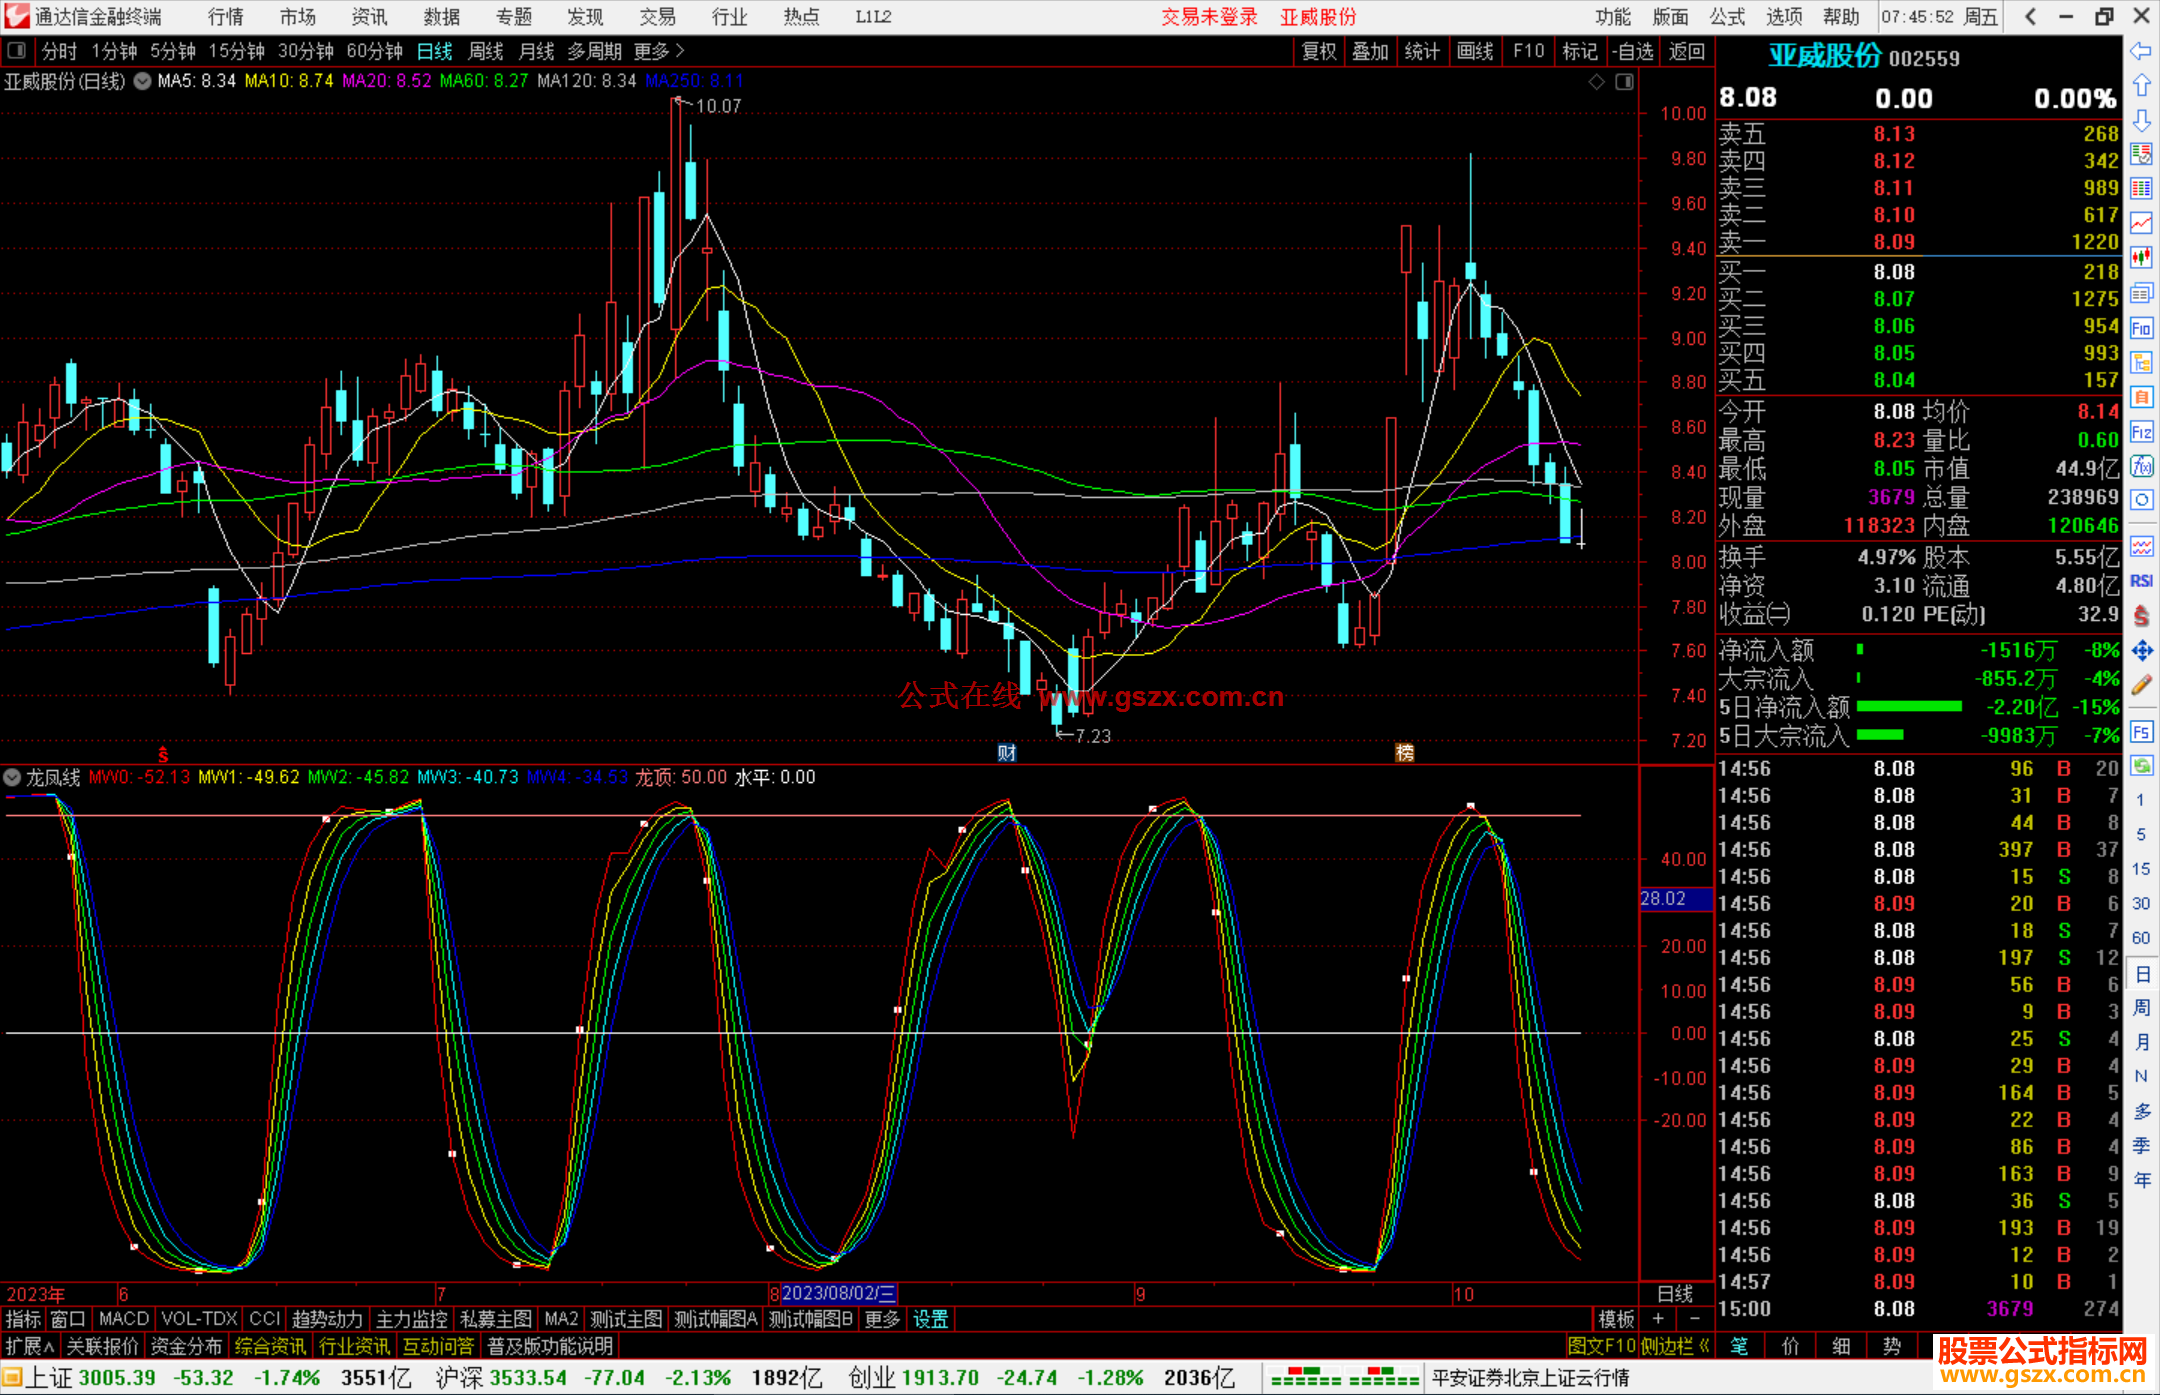The image size is (2160, 1395).
Task: Click the 5日净流入额 green bar
Action: pyautogui.click(x=1909, y=707)
